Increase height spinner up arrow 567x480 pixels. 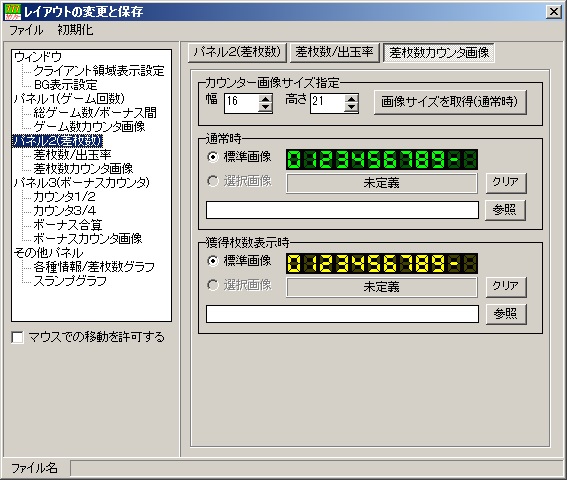(x=351, y=98)
